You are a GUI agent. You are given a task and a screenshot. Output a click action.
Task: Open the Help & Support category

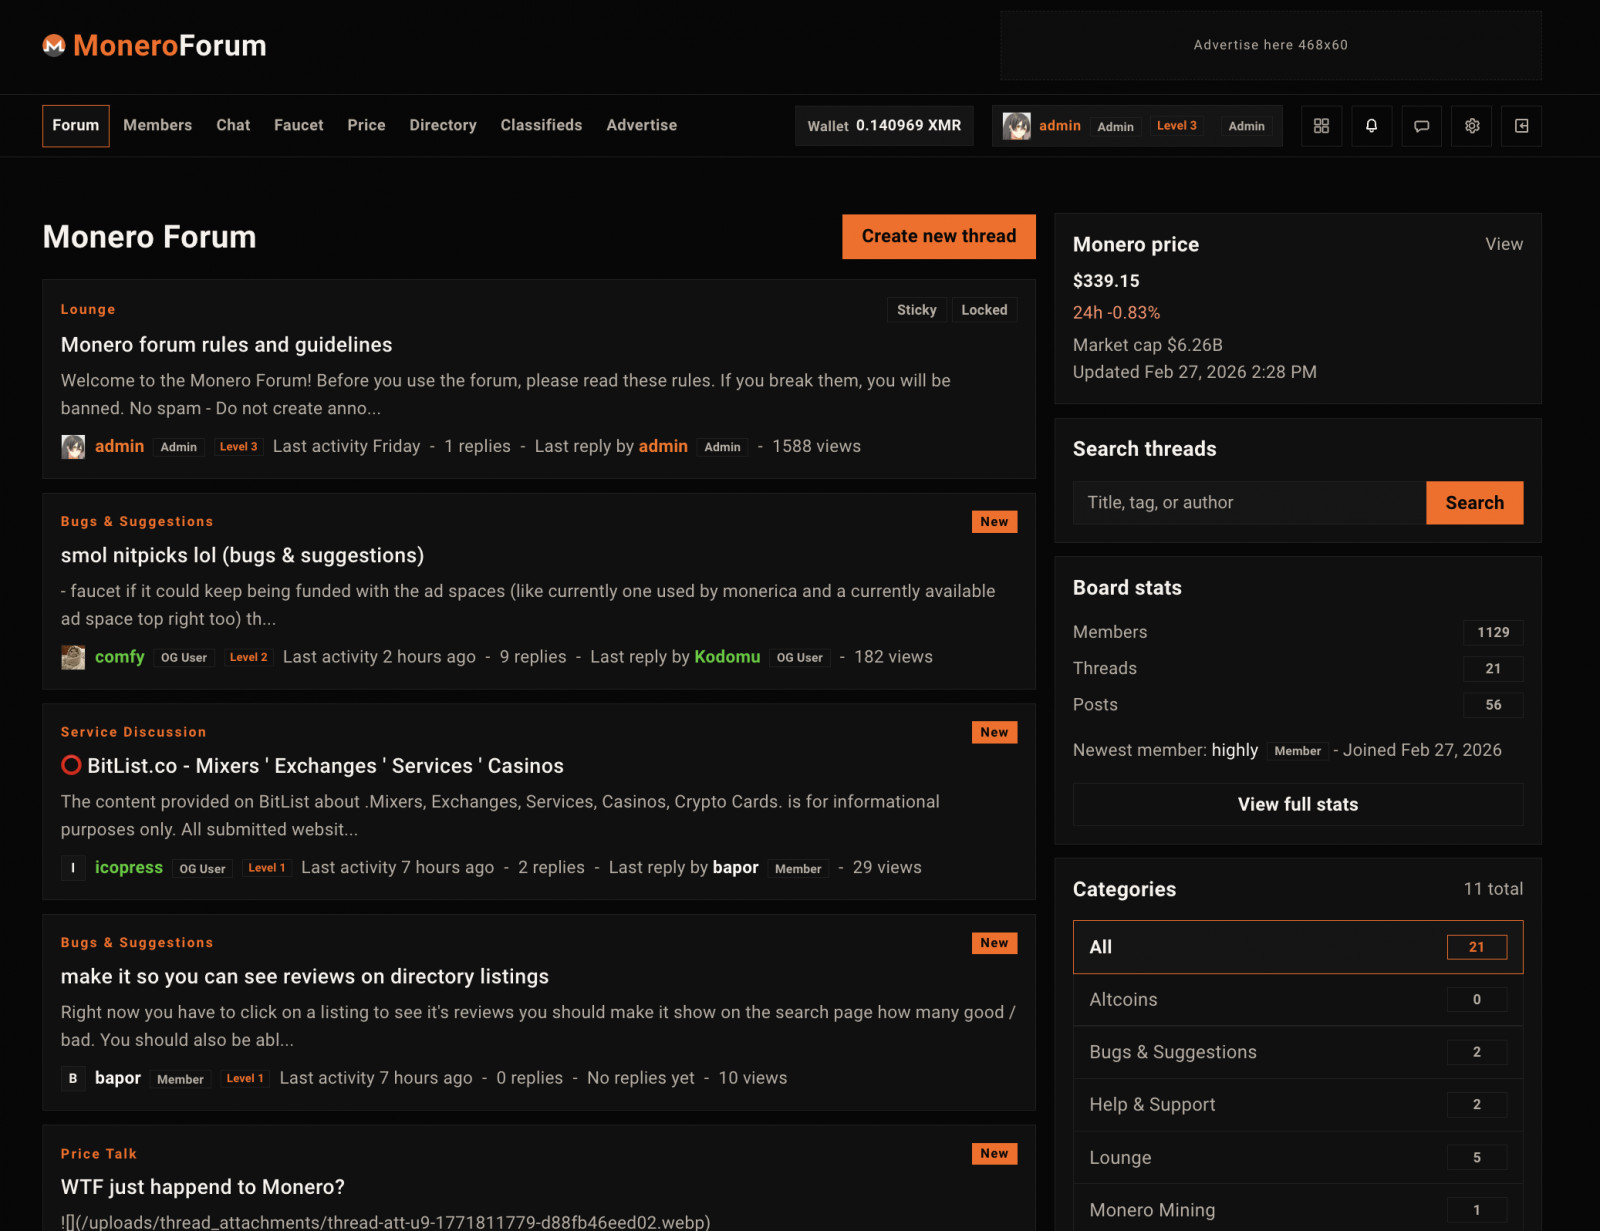[x=1297, y=1104]
